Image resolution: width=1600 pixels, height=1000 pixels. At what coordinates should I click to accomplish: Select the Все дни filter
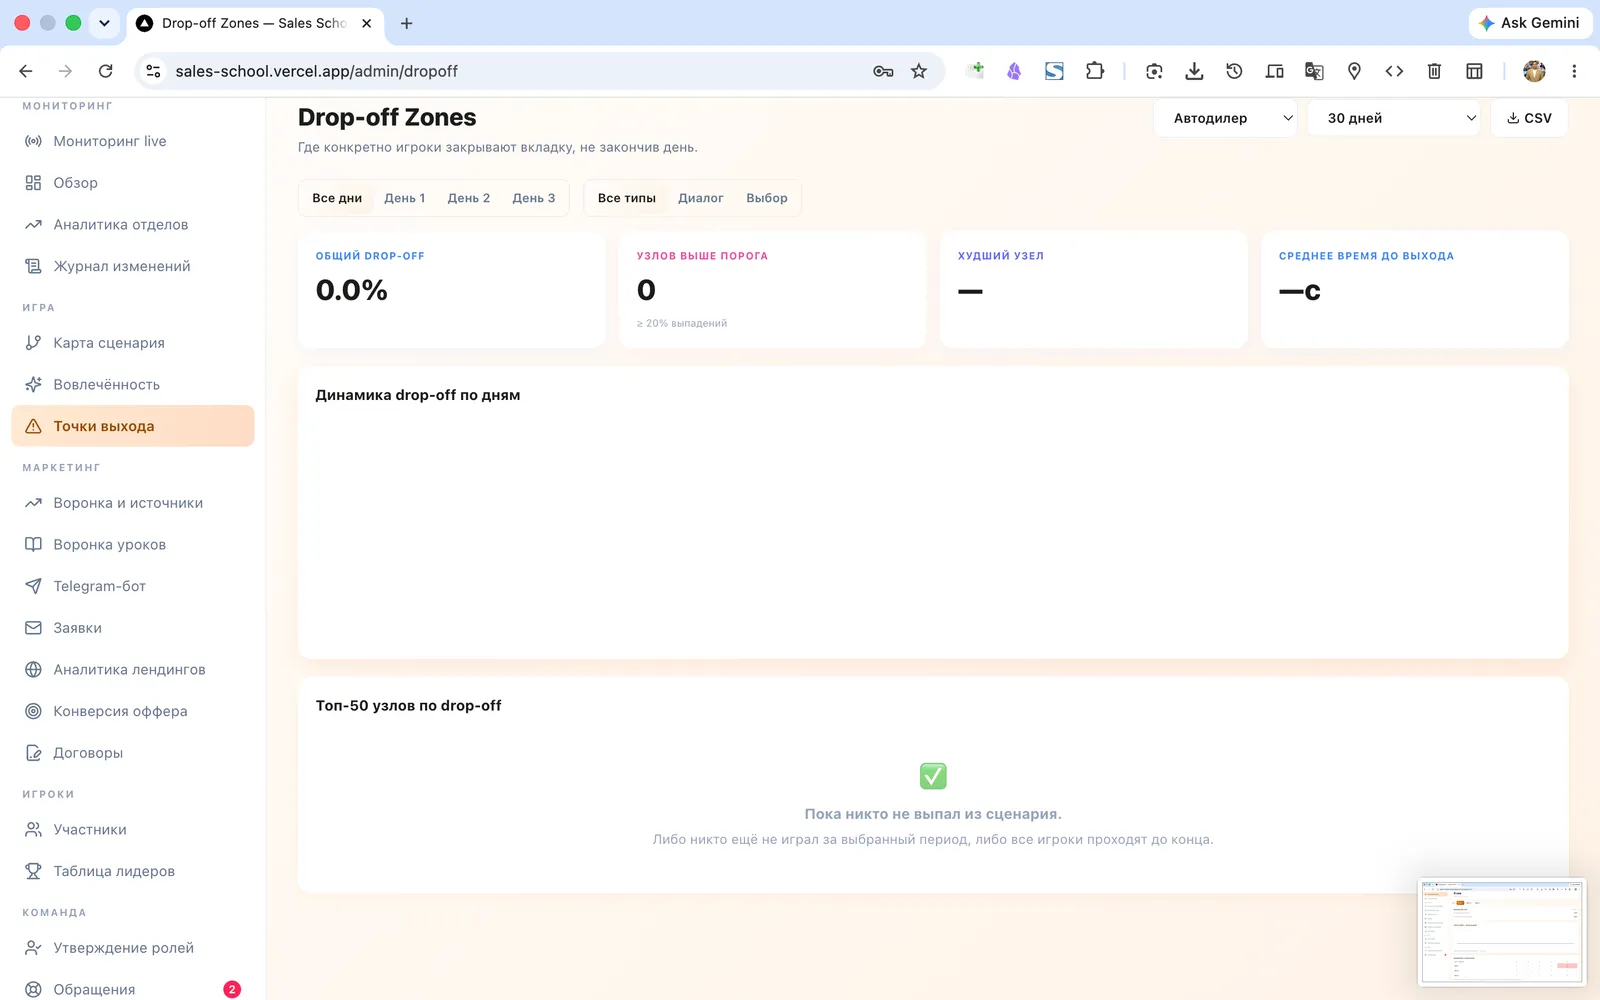click(337, 198)
